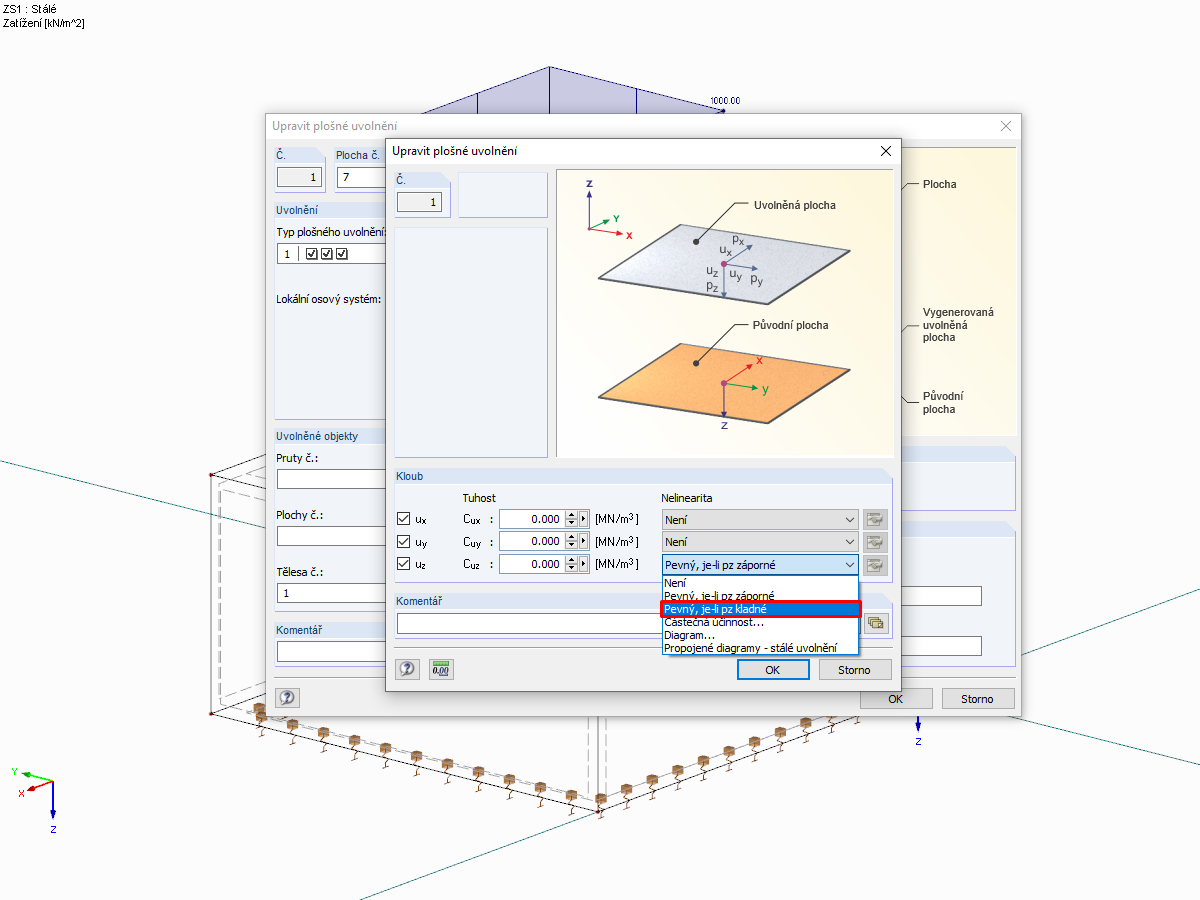The width and height of the screenshot is (1200, 900).
Task: Open nonlinearity settings icon next to uz dropdown
Action: (875, 564)
